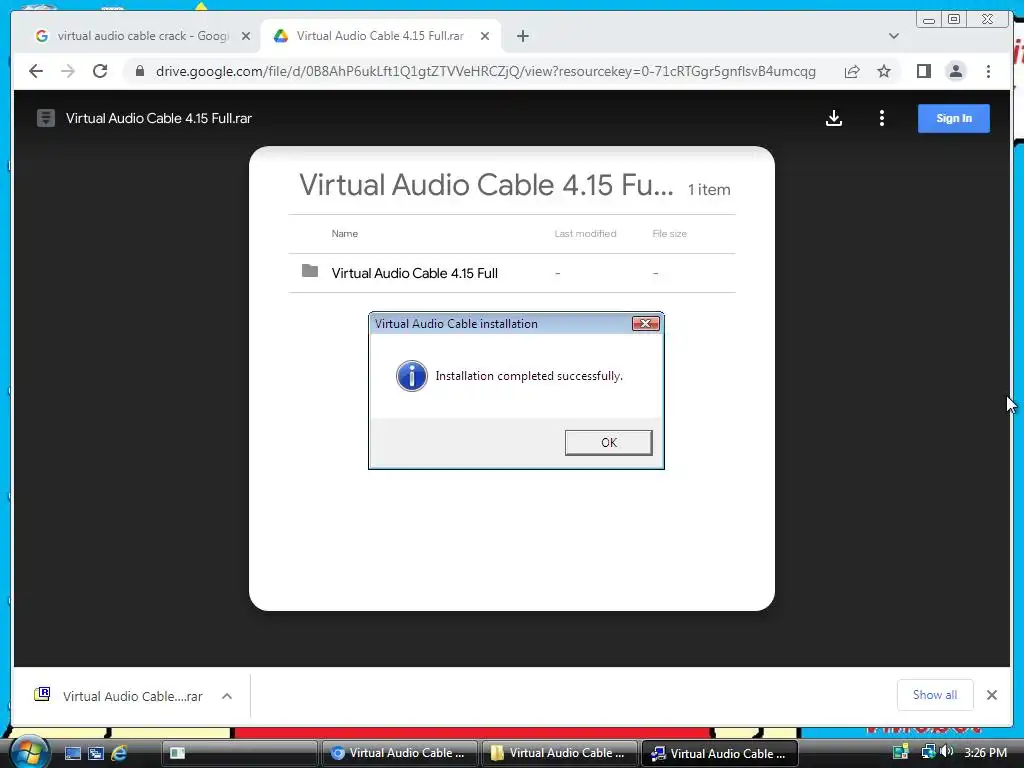Screen dimensions: 1024x768
Task: Click the blue information icon in dialog
Action: [411, 376]
